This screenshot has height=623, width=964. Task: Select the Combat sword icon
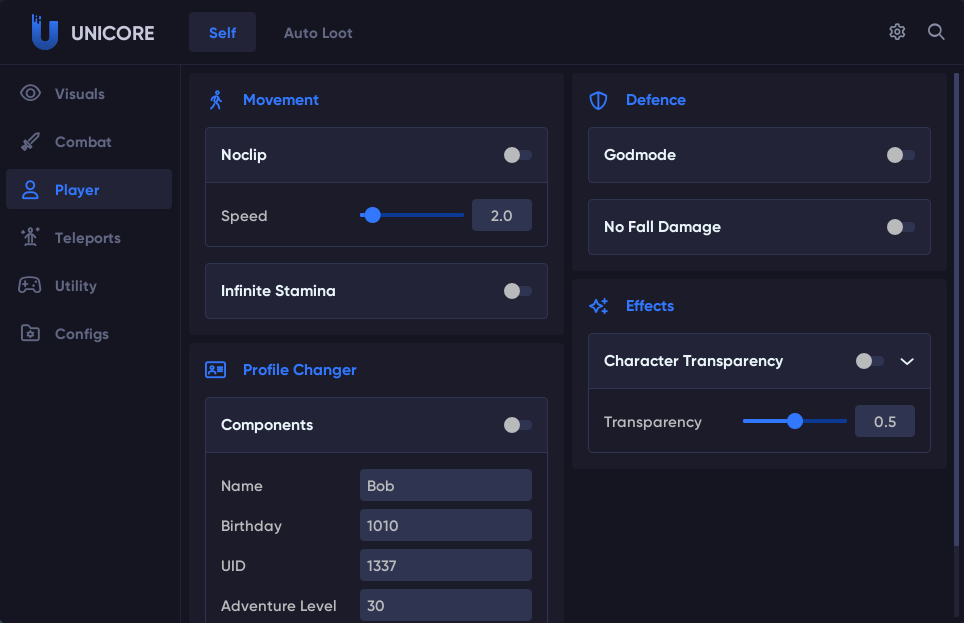tap(30, 142)
